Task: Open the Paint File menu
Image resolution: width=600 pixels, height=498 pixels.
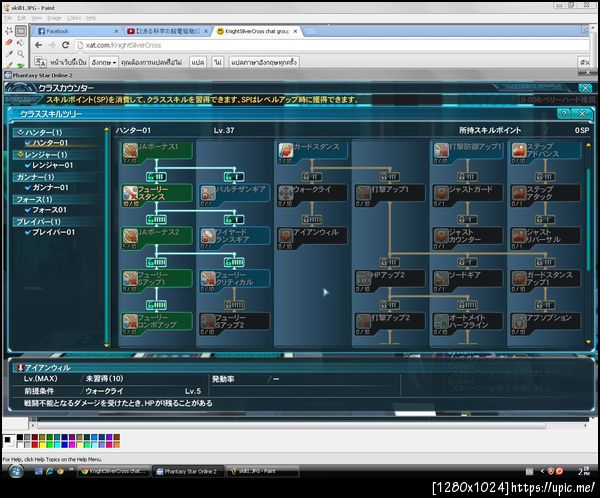Action: (x=8, y=18)
